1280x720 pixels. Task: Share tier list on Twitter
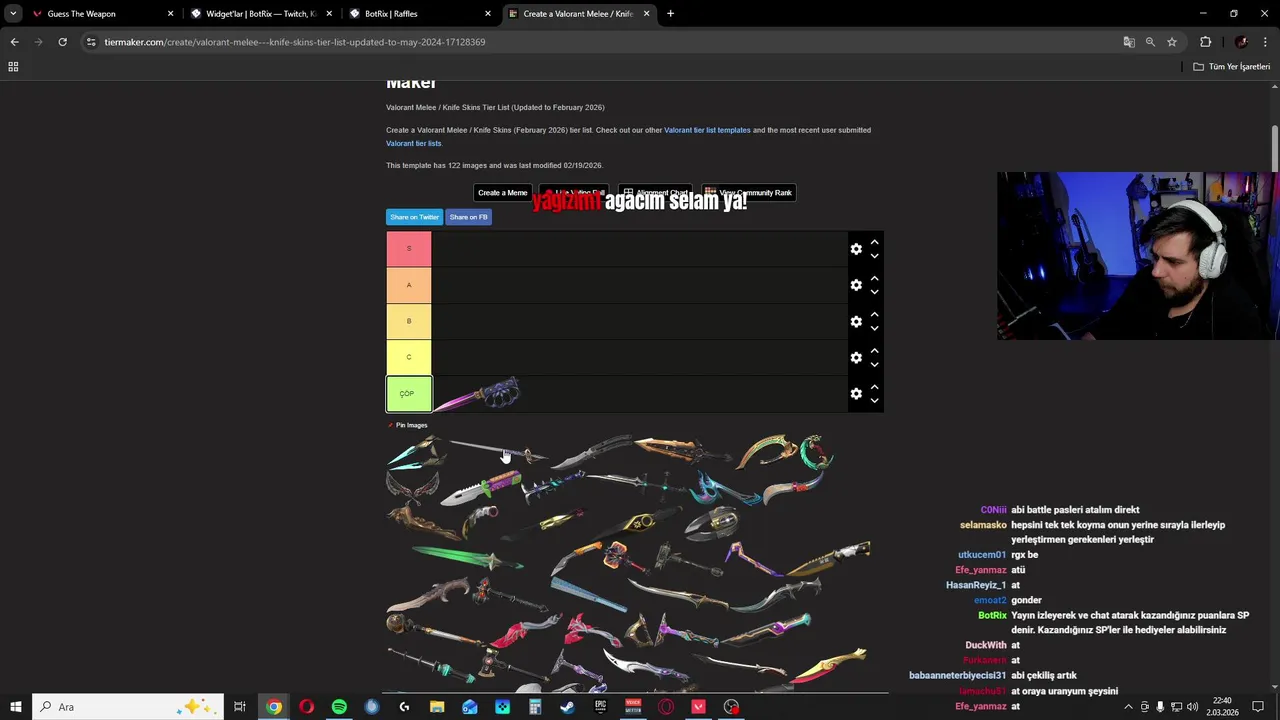[x=414, y=217]
